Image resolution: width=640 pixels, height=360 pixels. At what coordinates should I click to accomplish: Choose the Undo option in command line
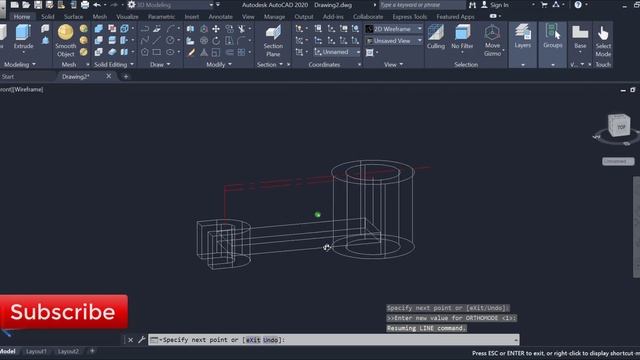coord(271,340)
